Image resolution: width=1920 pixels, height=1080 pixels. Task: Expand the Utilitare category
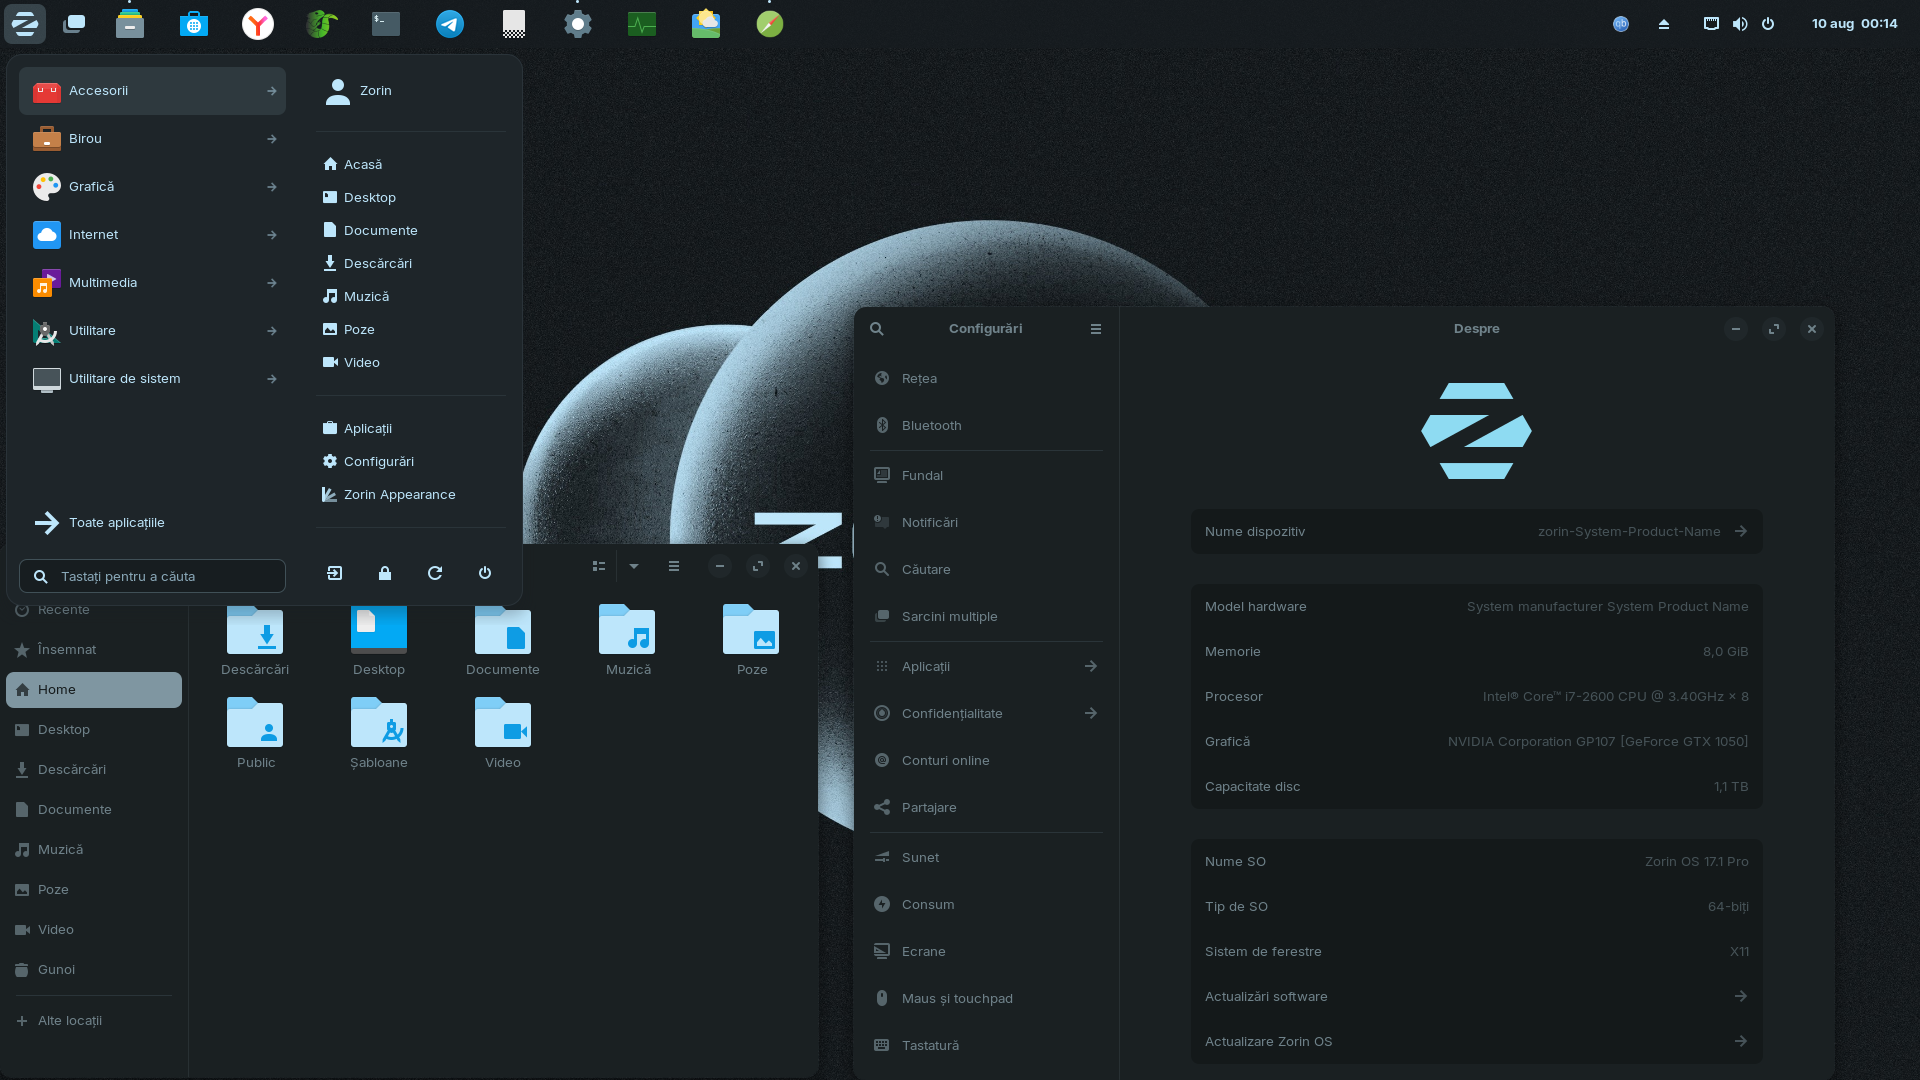[152, 331]
